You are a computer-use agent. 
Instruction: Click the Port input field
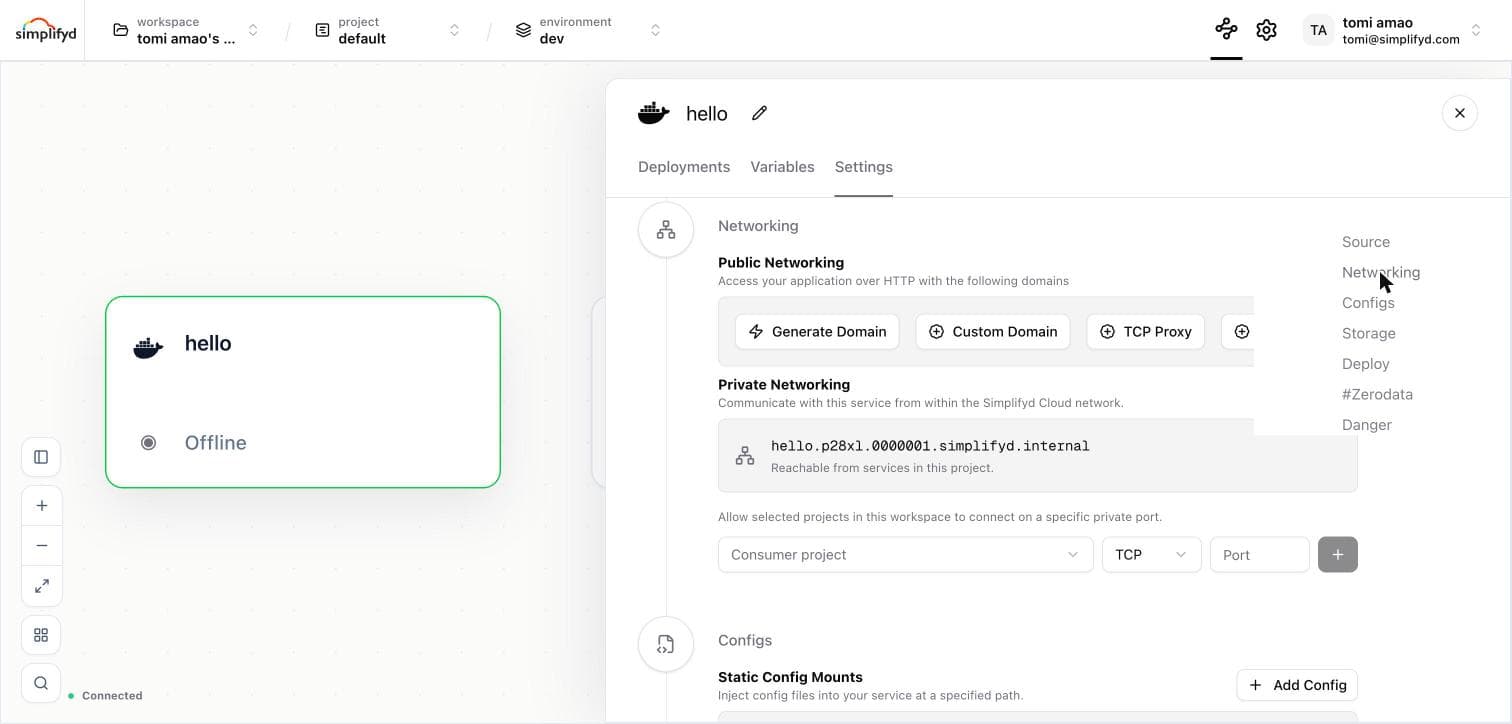coord(1259,555)
